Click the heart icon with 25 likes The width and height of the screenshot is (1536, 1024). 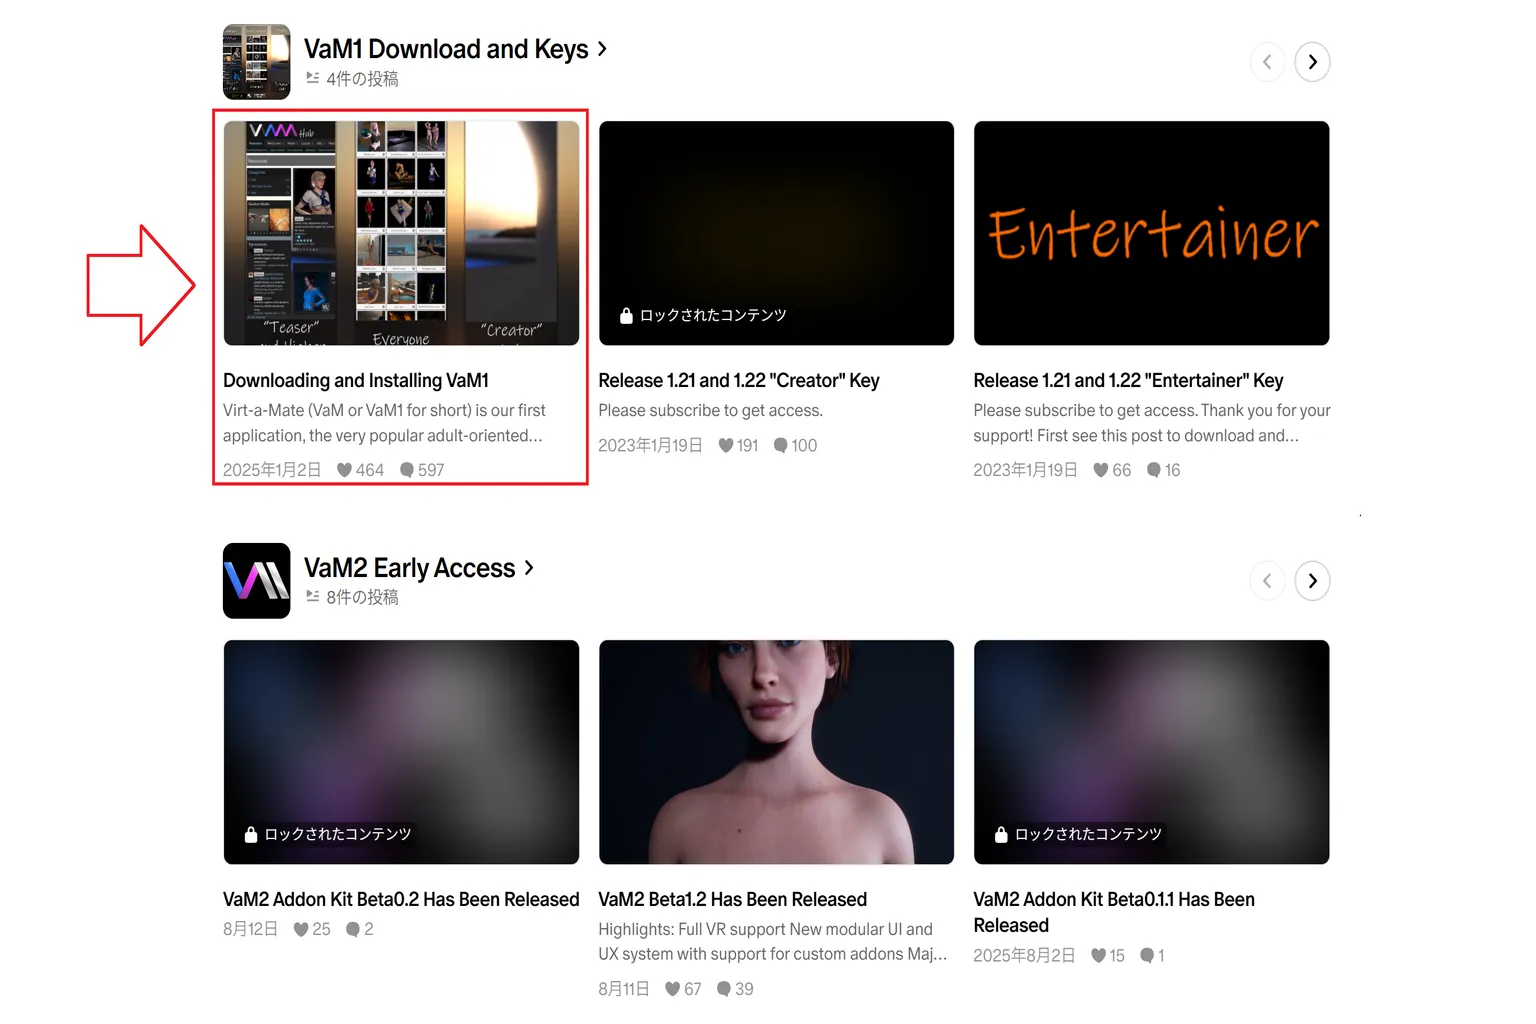(x=301, y=929)
